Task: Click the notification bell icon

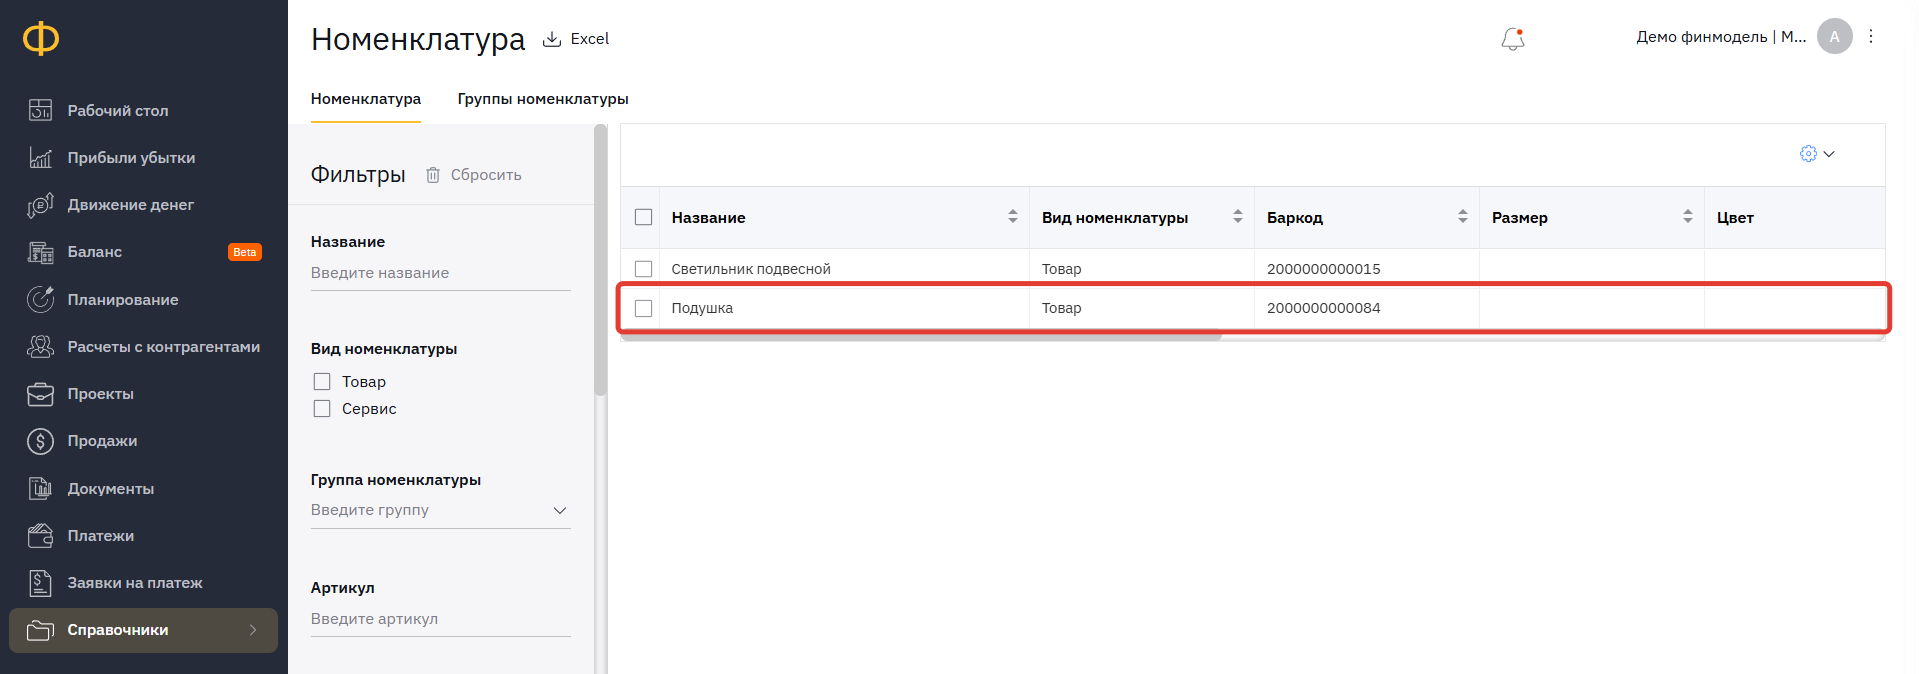Action: [x=1513, y=39]
